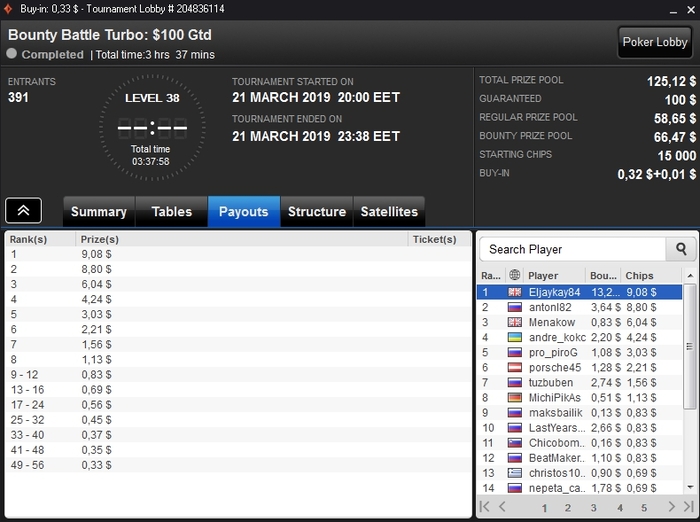Go to the first page of players

point(484,506)
